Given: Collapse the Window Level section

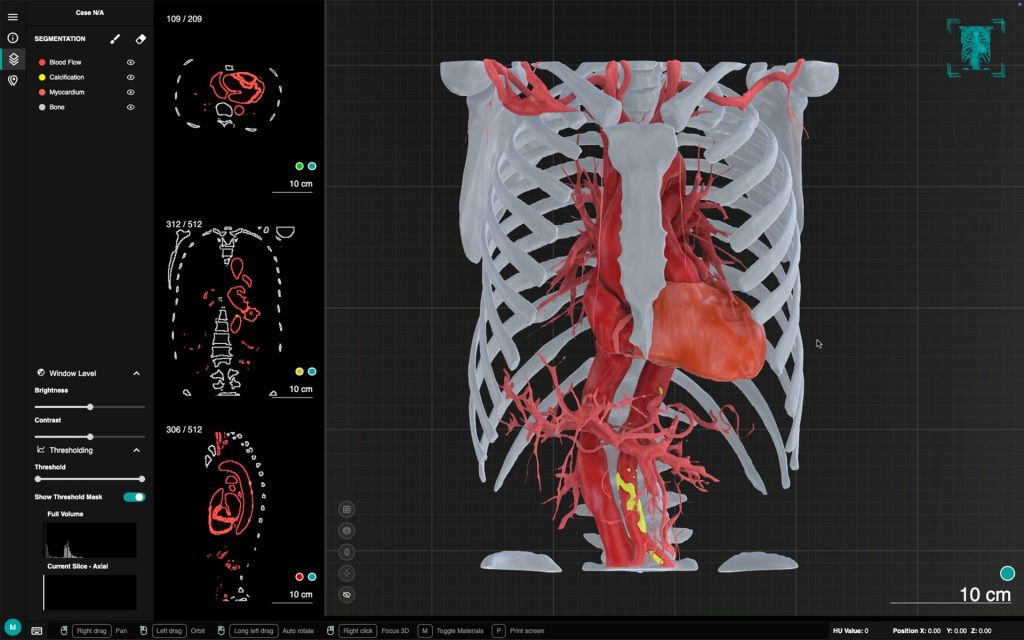Looking at the screenshot, I should [137, 373].
